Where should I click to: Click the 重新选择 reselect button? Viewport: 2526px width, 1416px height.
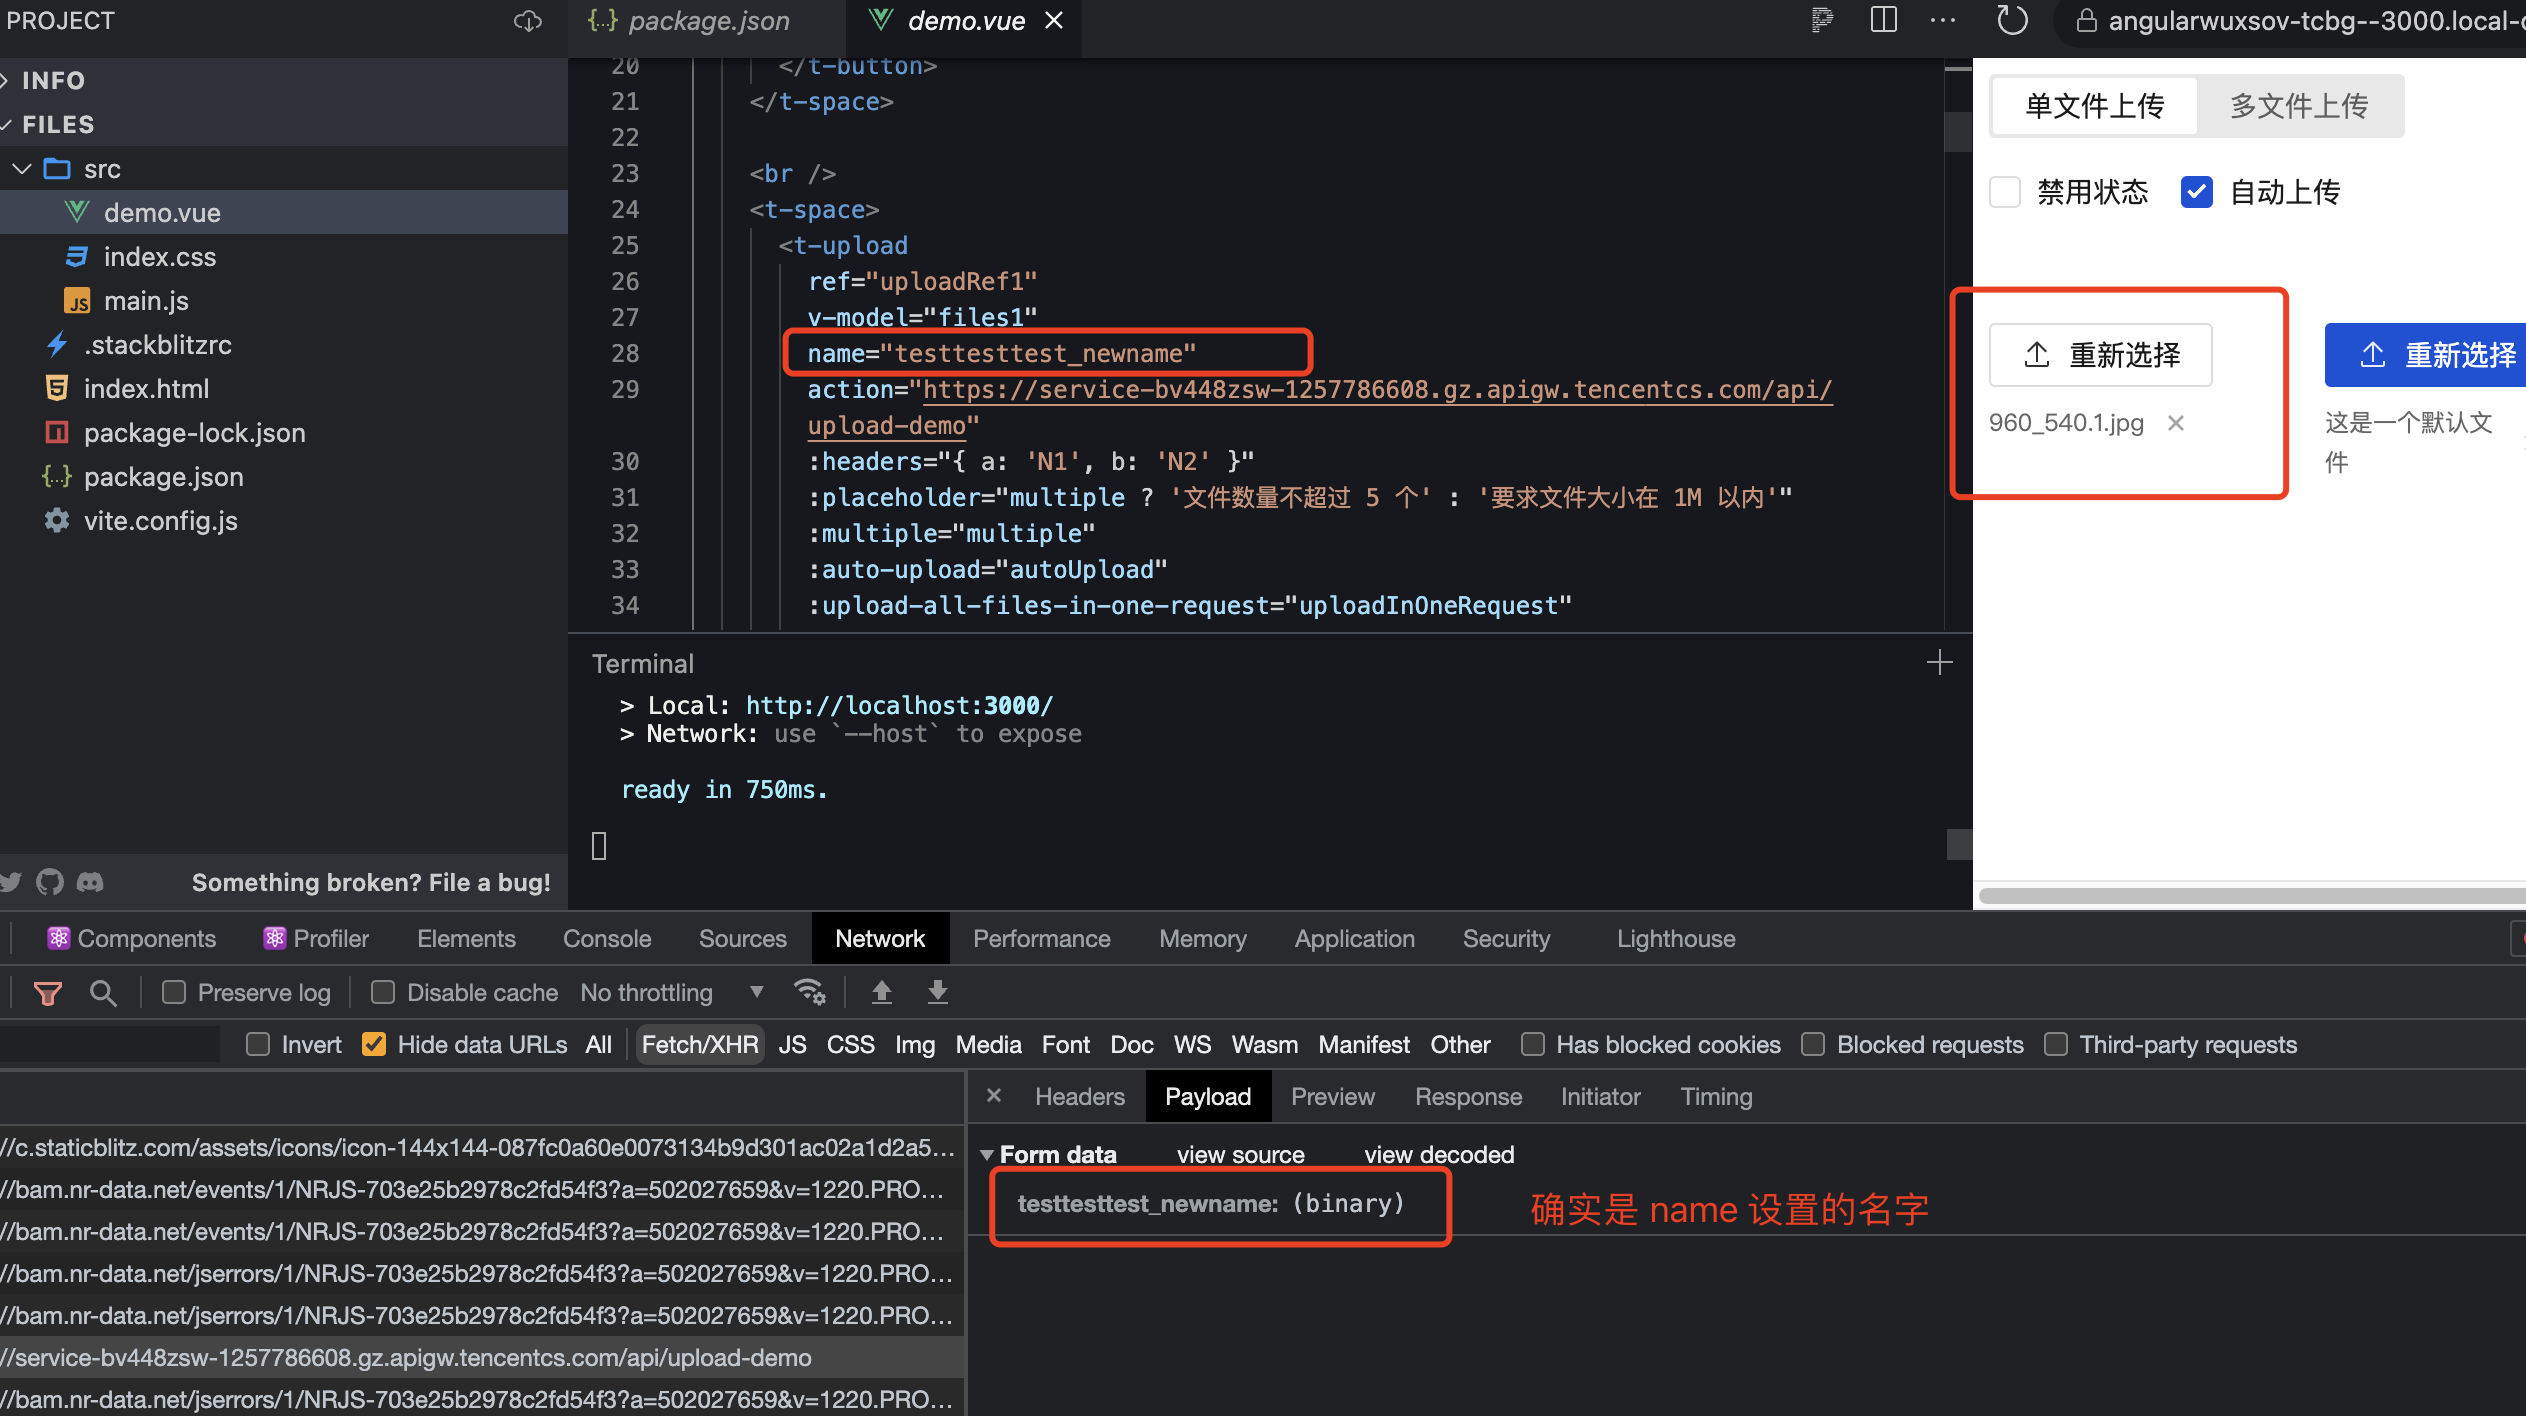coord(2099,355)
